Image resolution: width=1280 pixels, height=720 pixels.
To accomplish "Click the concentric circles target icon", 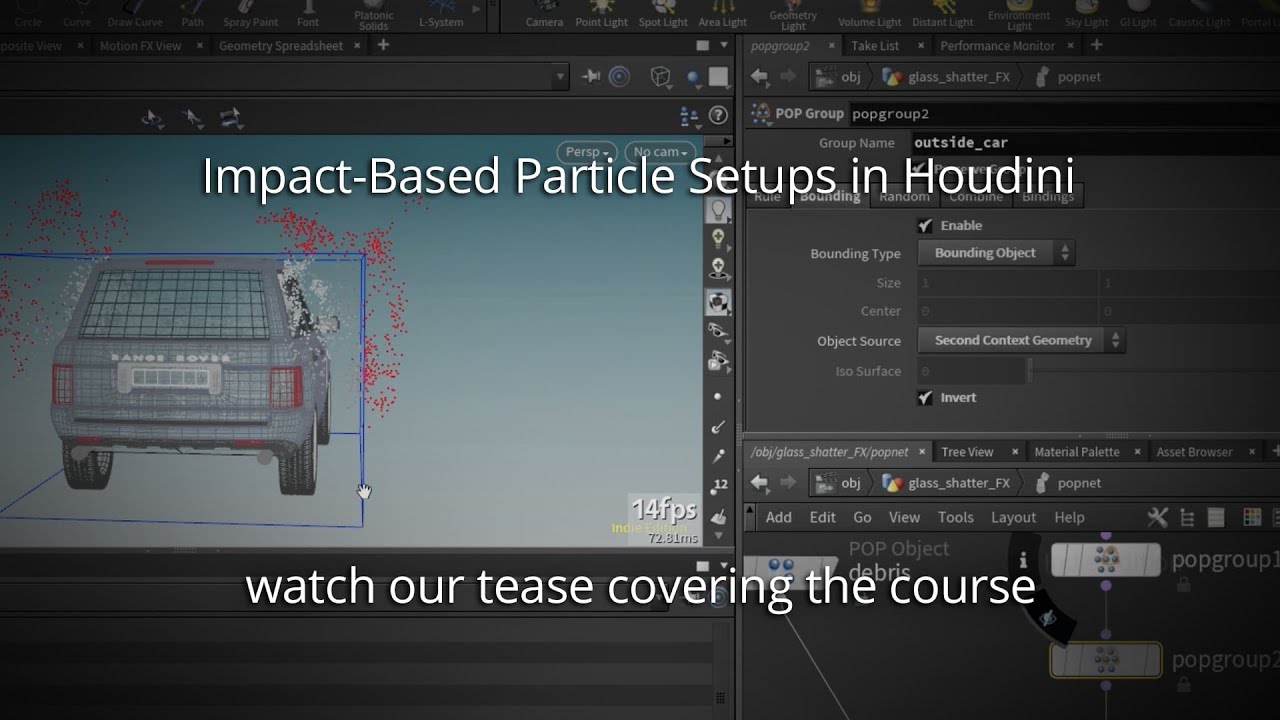I will (x=620, y=77).
